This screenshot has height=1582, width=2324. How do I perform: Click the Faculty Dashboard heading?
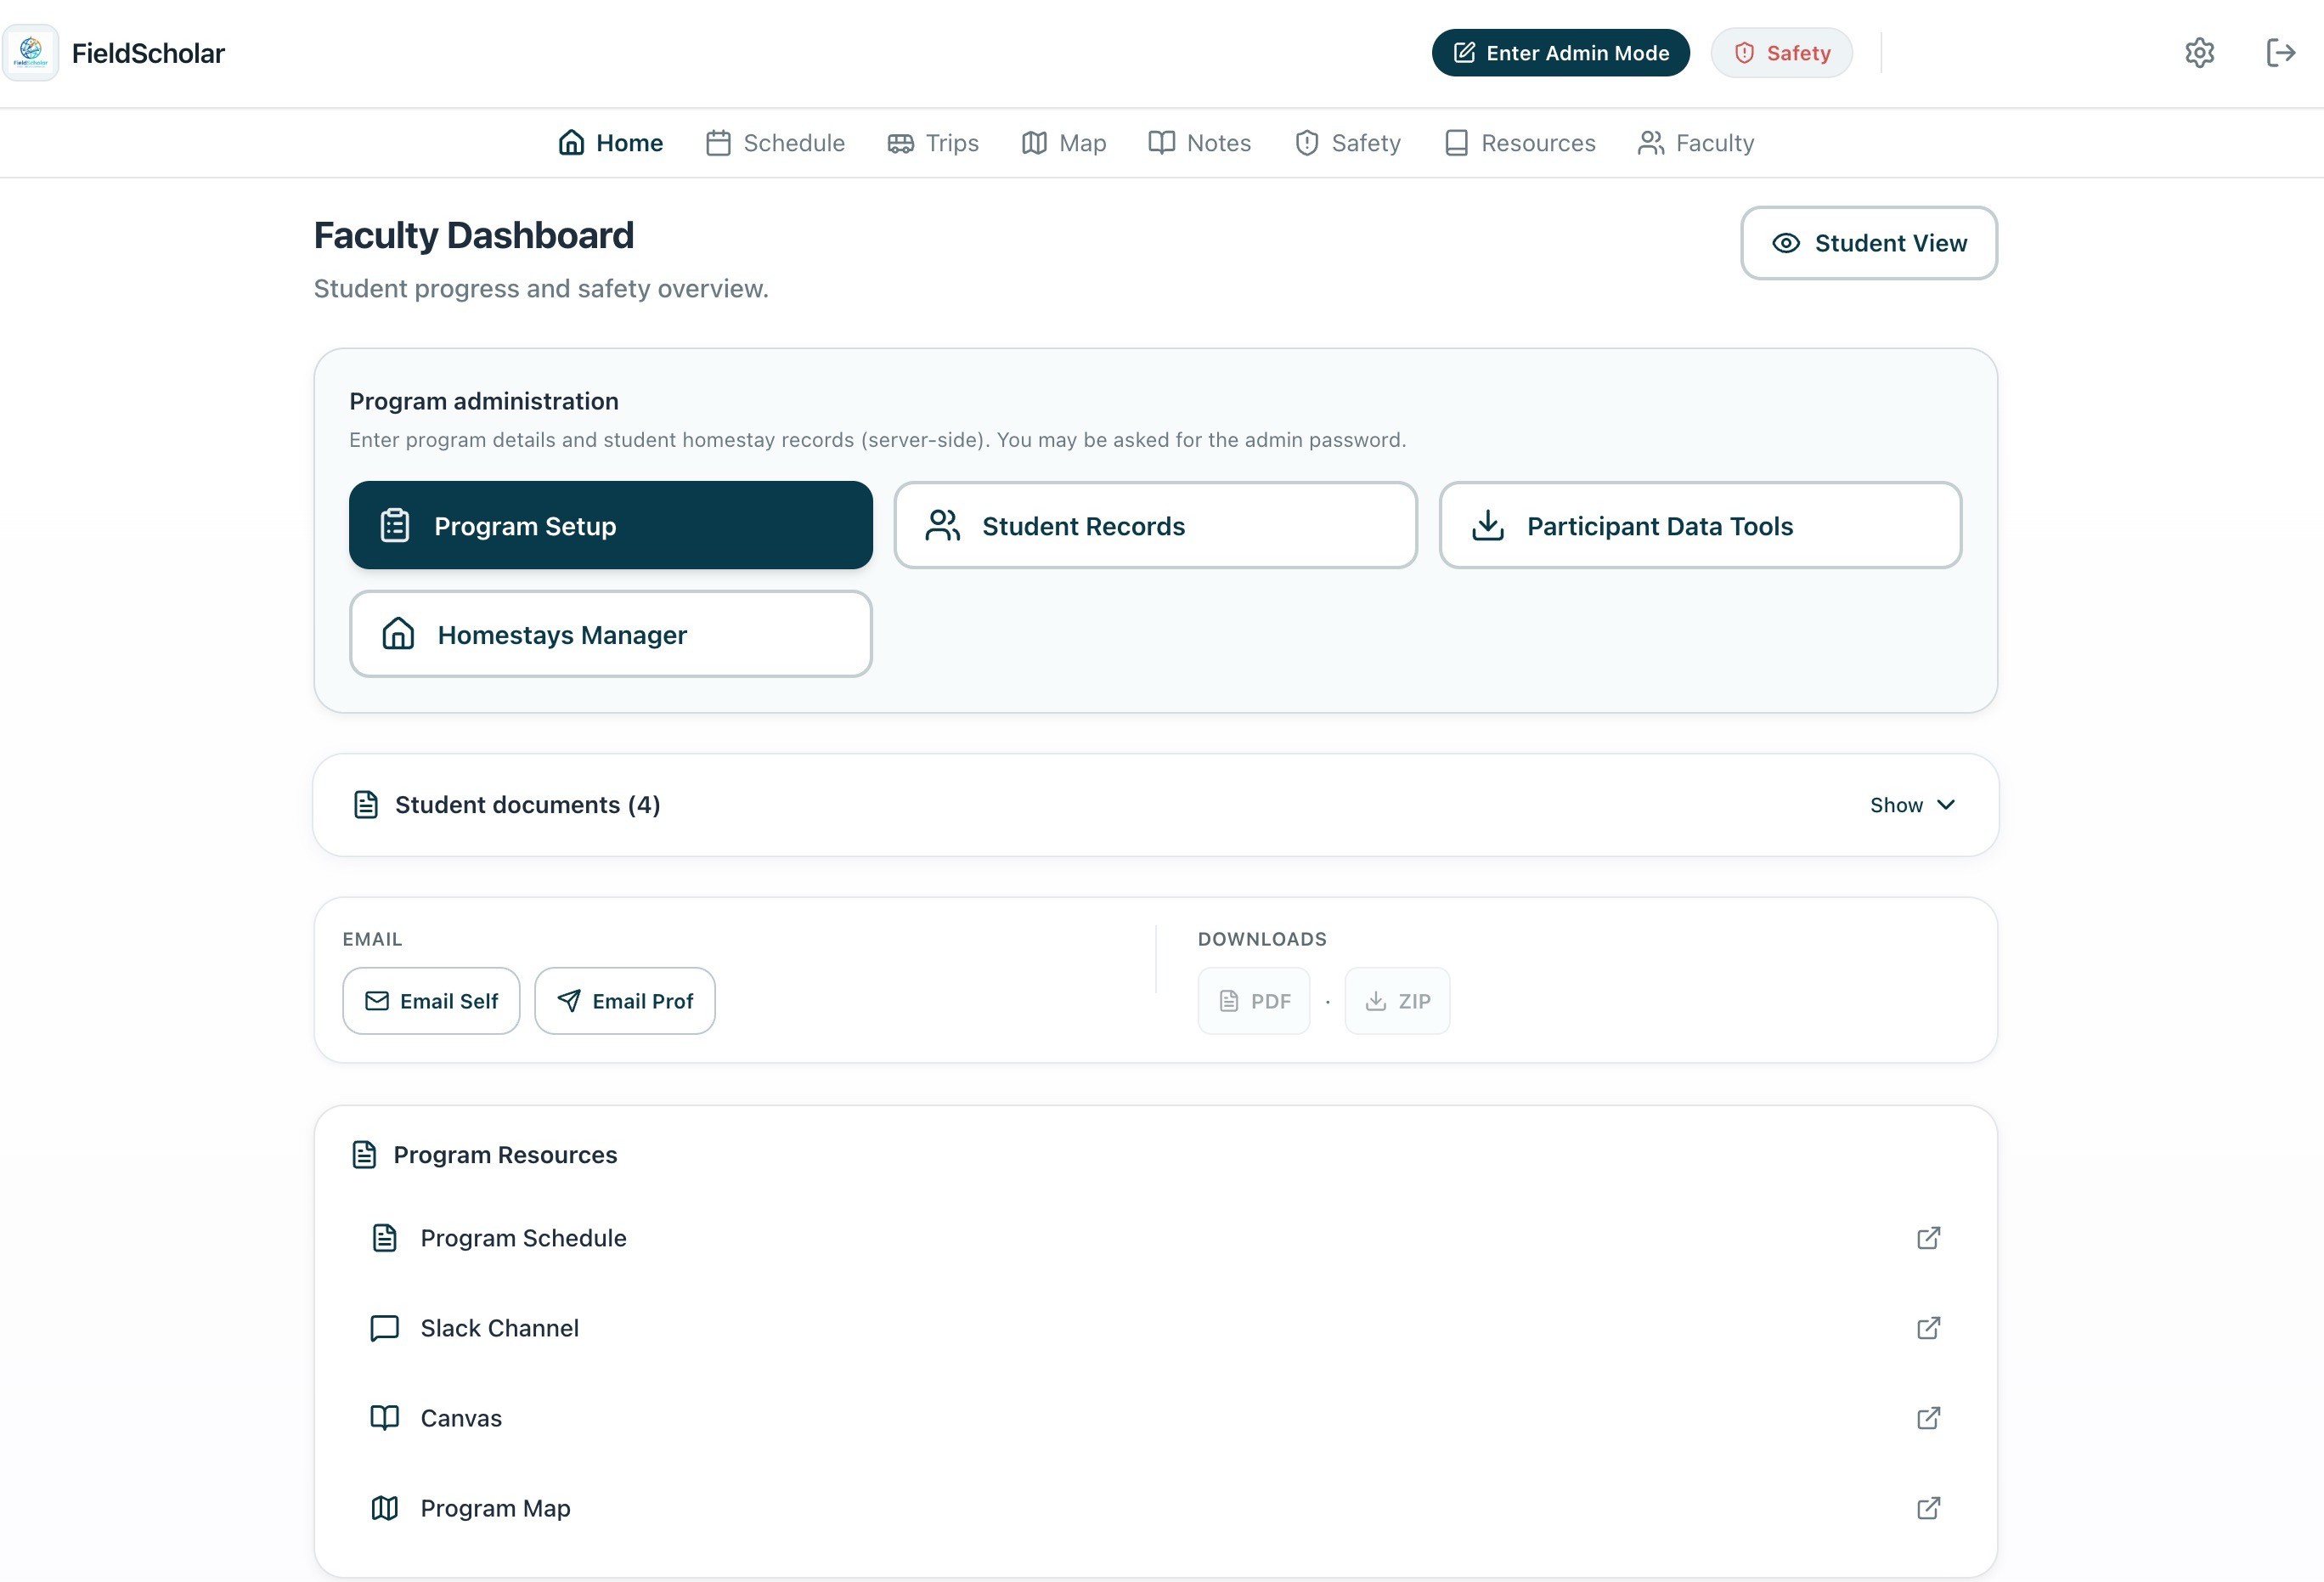coord(474,236)
